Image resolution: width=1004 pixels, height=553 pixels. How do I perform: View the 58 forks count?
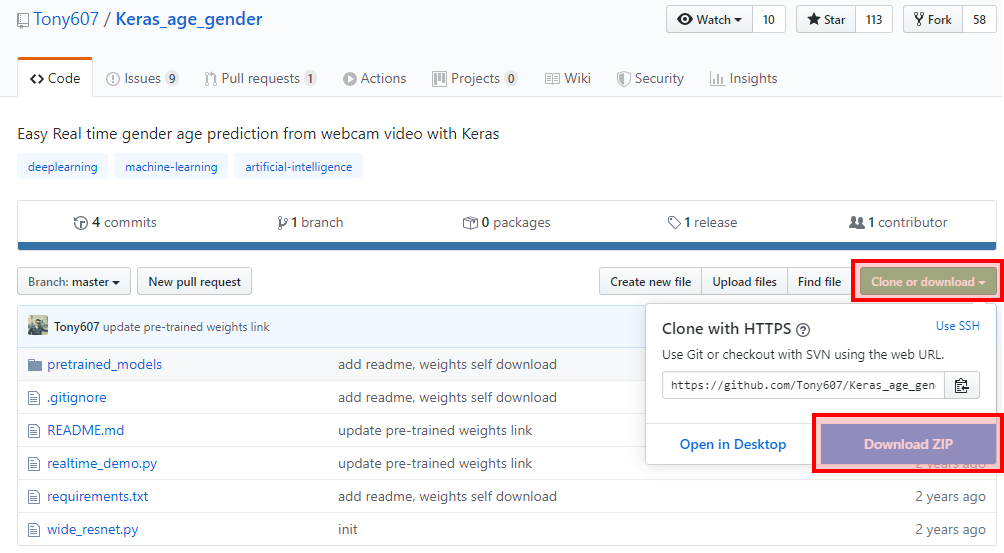(979, 19)
